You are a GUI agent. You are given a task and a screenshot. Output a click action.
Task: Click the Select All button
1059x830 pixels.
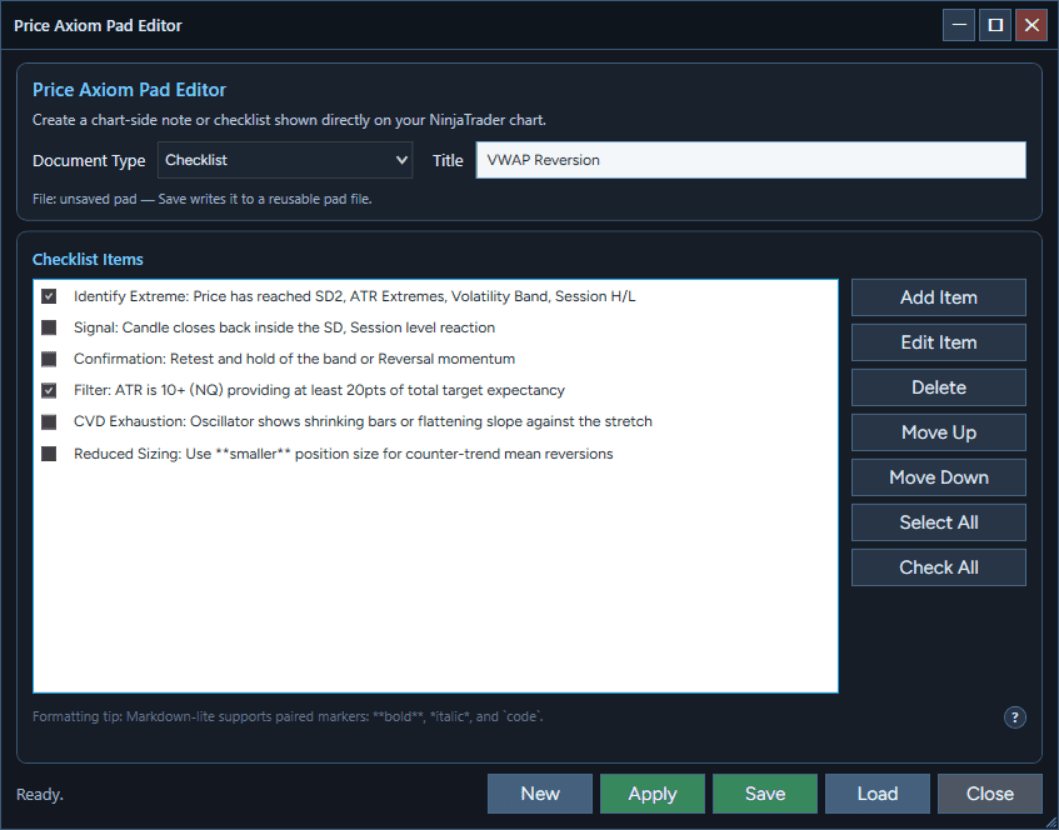938,523
